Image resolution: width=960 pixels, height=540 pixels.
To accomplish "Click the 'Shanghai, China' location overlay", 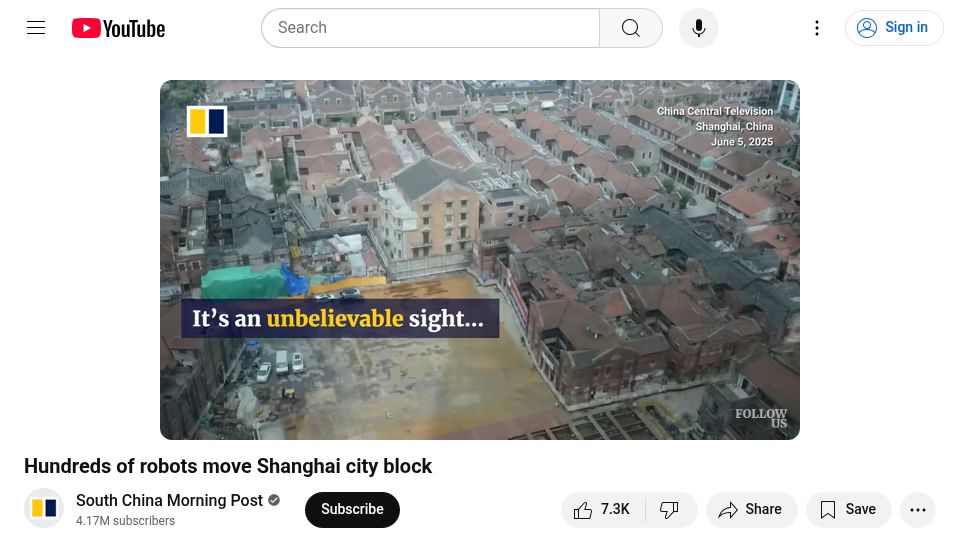I will [x=734, y=127].
